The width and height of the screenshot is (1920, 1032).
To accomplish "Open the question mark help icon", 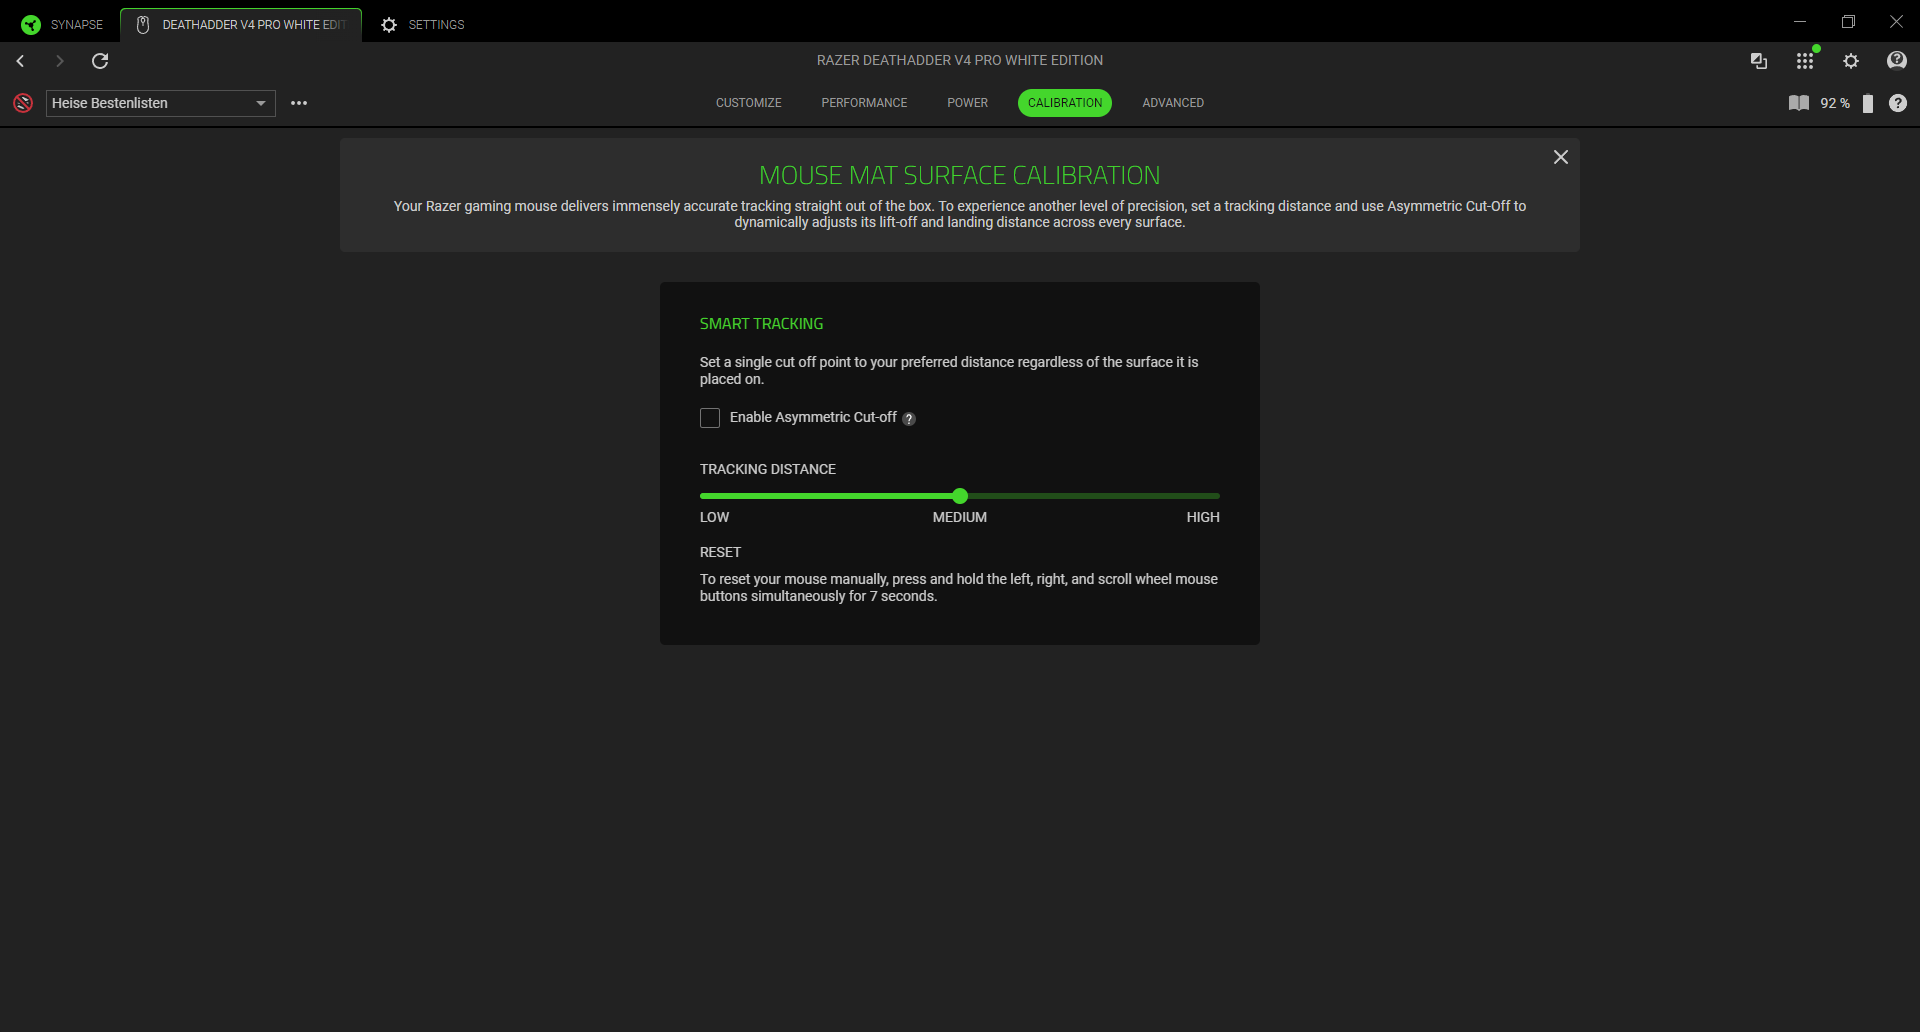I will [x=1898, y=103].
